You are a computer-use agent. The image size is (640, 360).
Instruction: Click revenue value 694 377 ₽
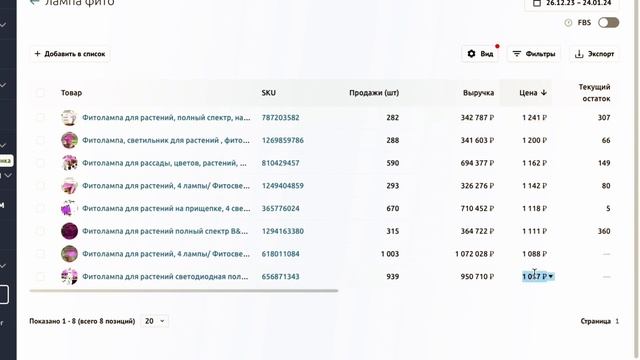click(x=477, y=163)
